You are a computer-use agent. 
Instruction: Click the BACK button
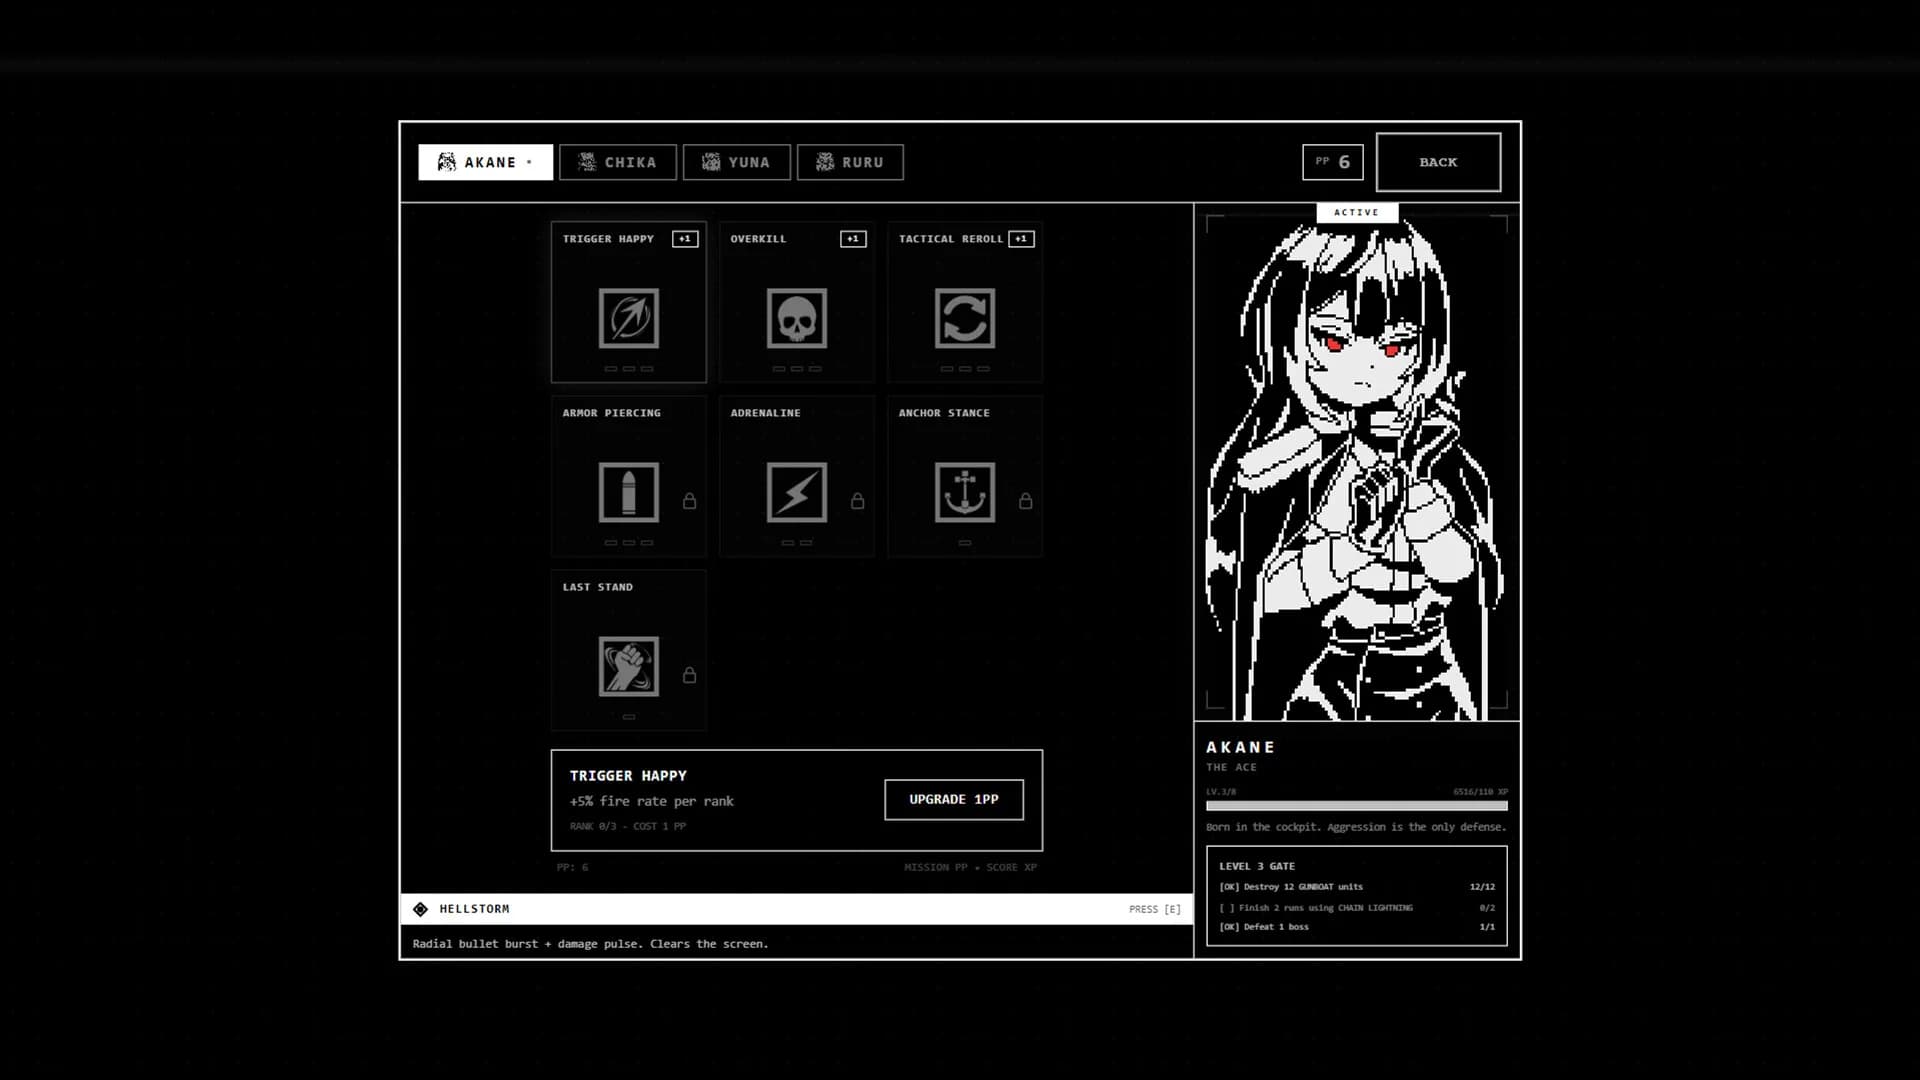point(1438,162)
